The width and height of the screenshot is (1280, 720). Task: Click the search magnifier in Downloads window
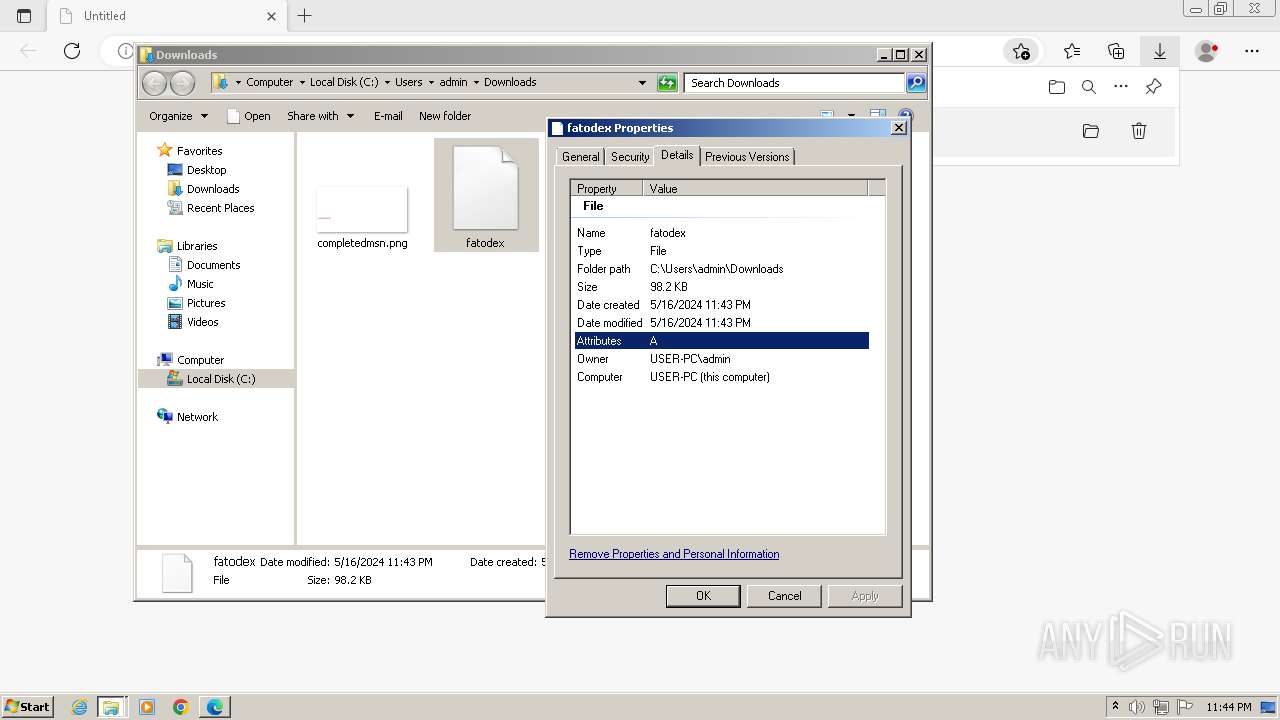click(916, 83)
